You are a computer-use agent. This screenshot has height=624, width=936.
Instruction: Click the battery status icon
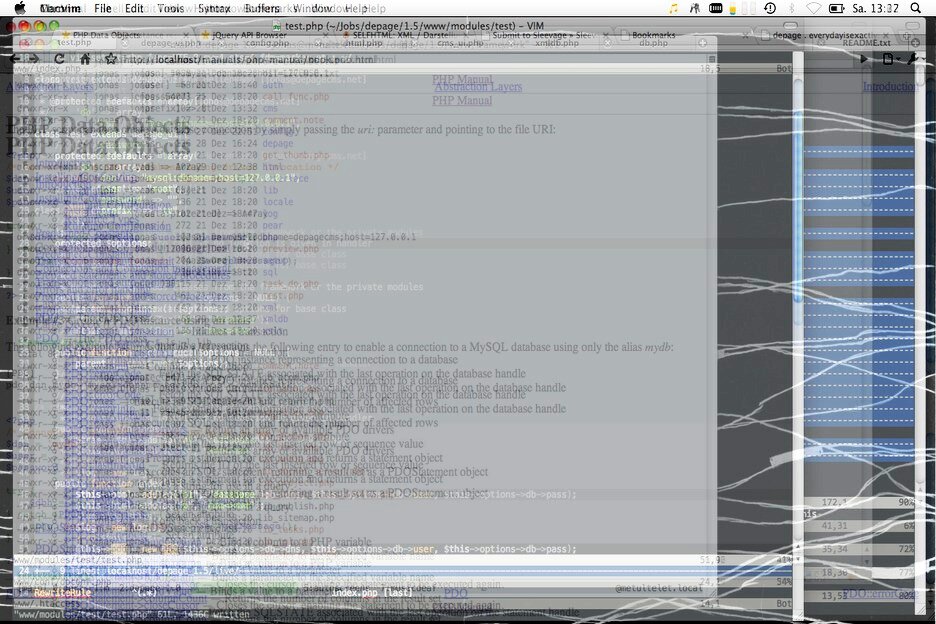coord(836,8)
